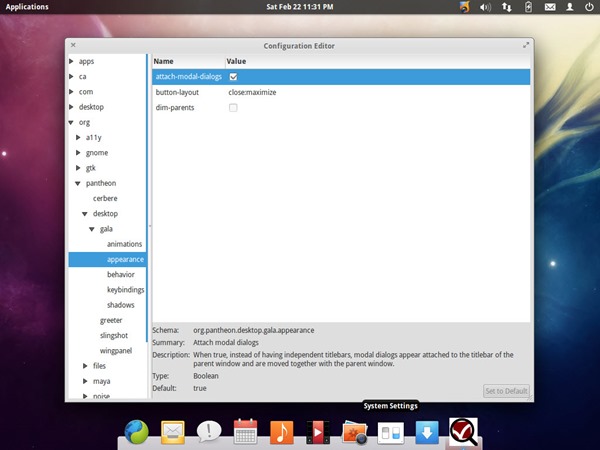This screenshot has height=450, width=600.
Task: Launch the Mail app from the dock
Action: click(173, 432)
